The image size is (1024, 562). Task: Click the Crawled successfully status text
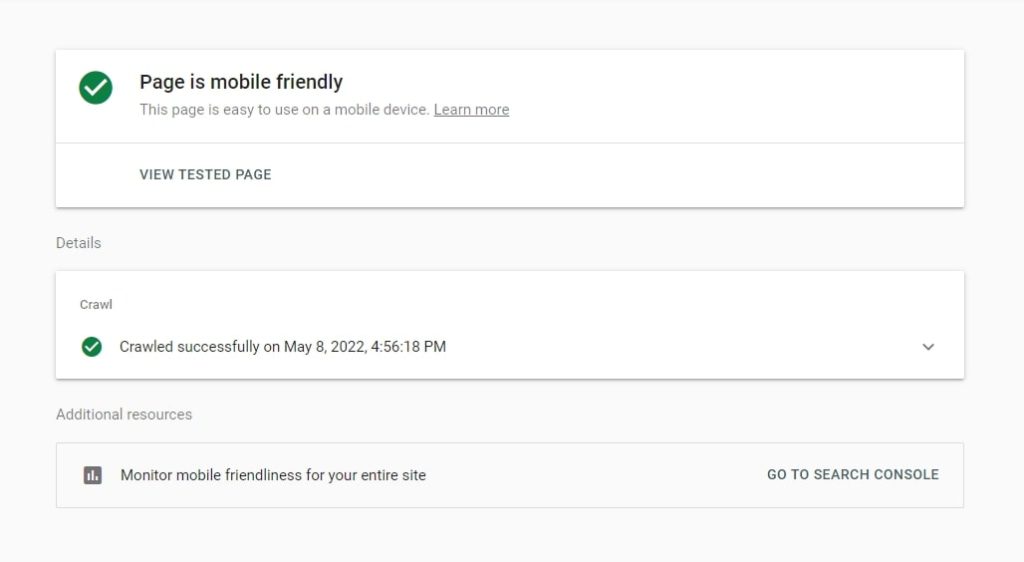283,347
